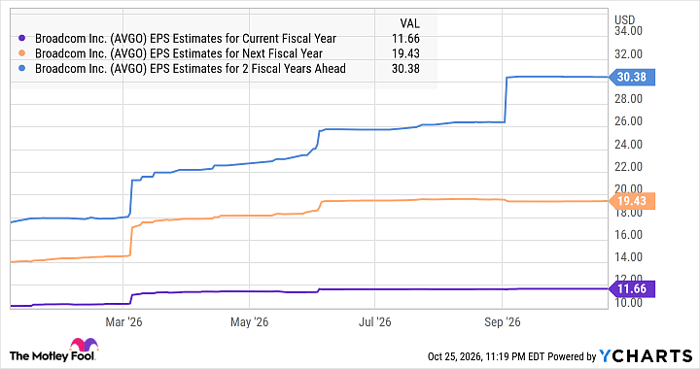The height and width of the screenshot is (369, 700).
Task: Click the purple 11.66 end-value flag
Action: 632,289
